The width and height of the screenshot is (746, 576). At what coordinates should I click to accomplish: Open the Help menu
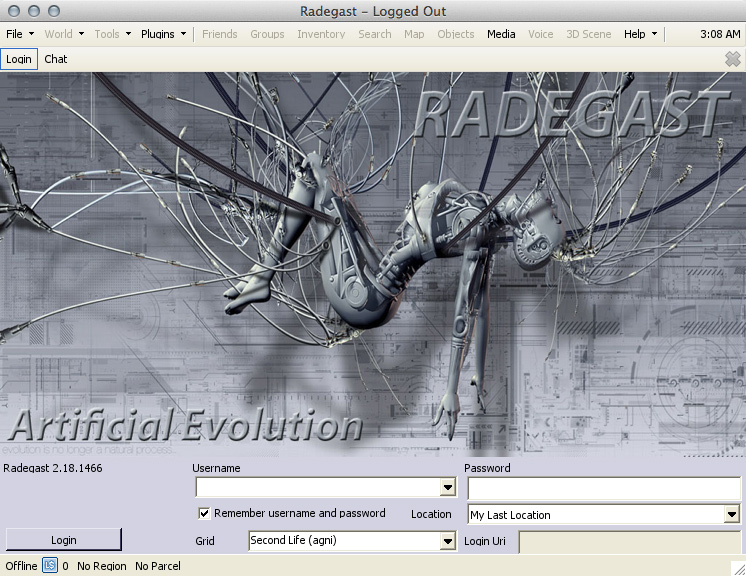(x=640, y=34)
